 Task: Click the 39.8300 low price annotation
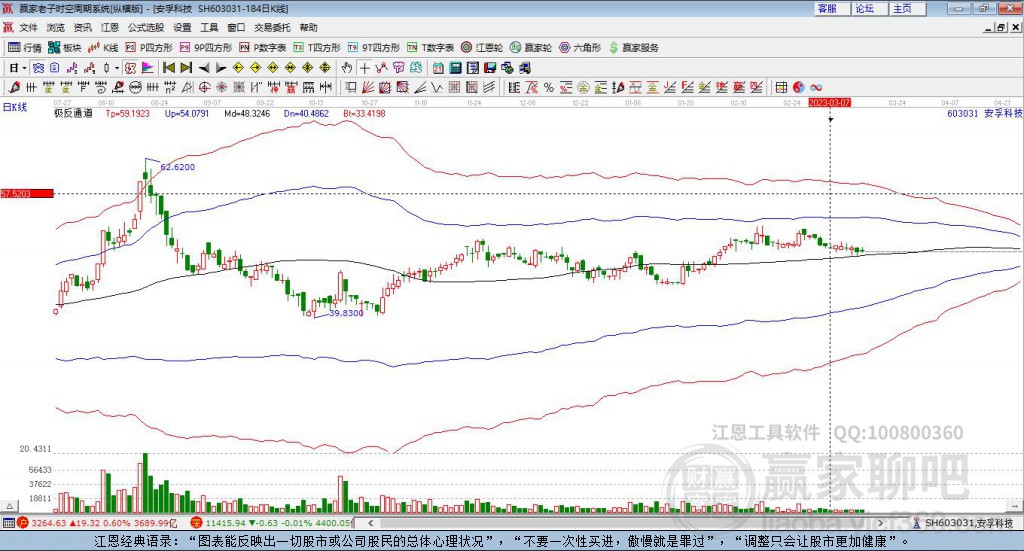point(346,313)
